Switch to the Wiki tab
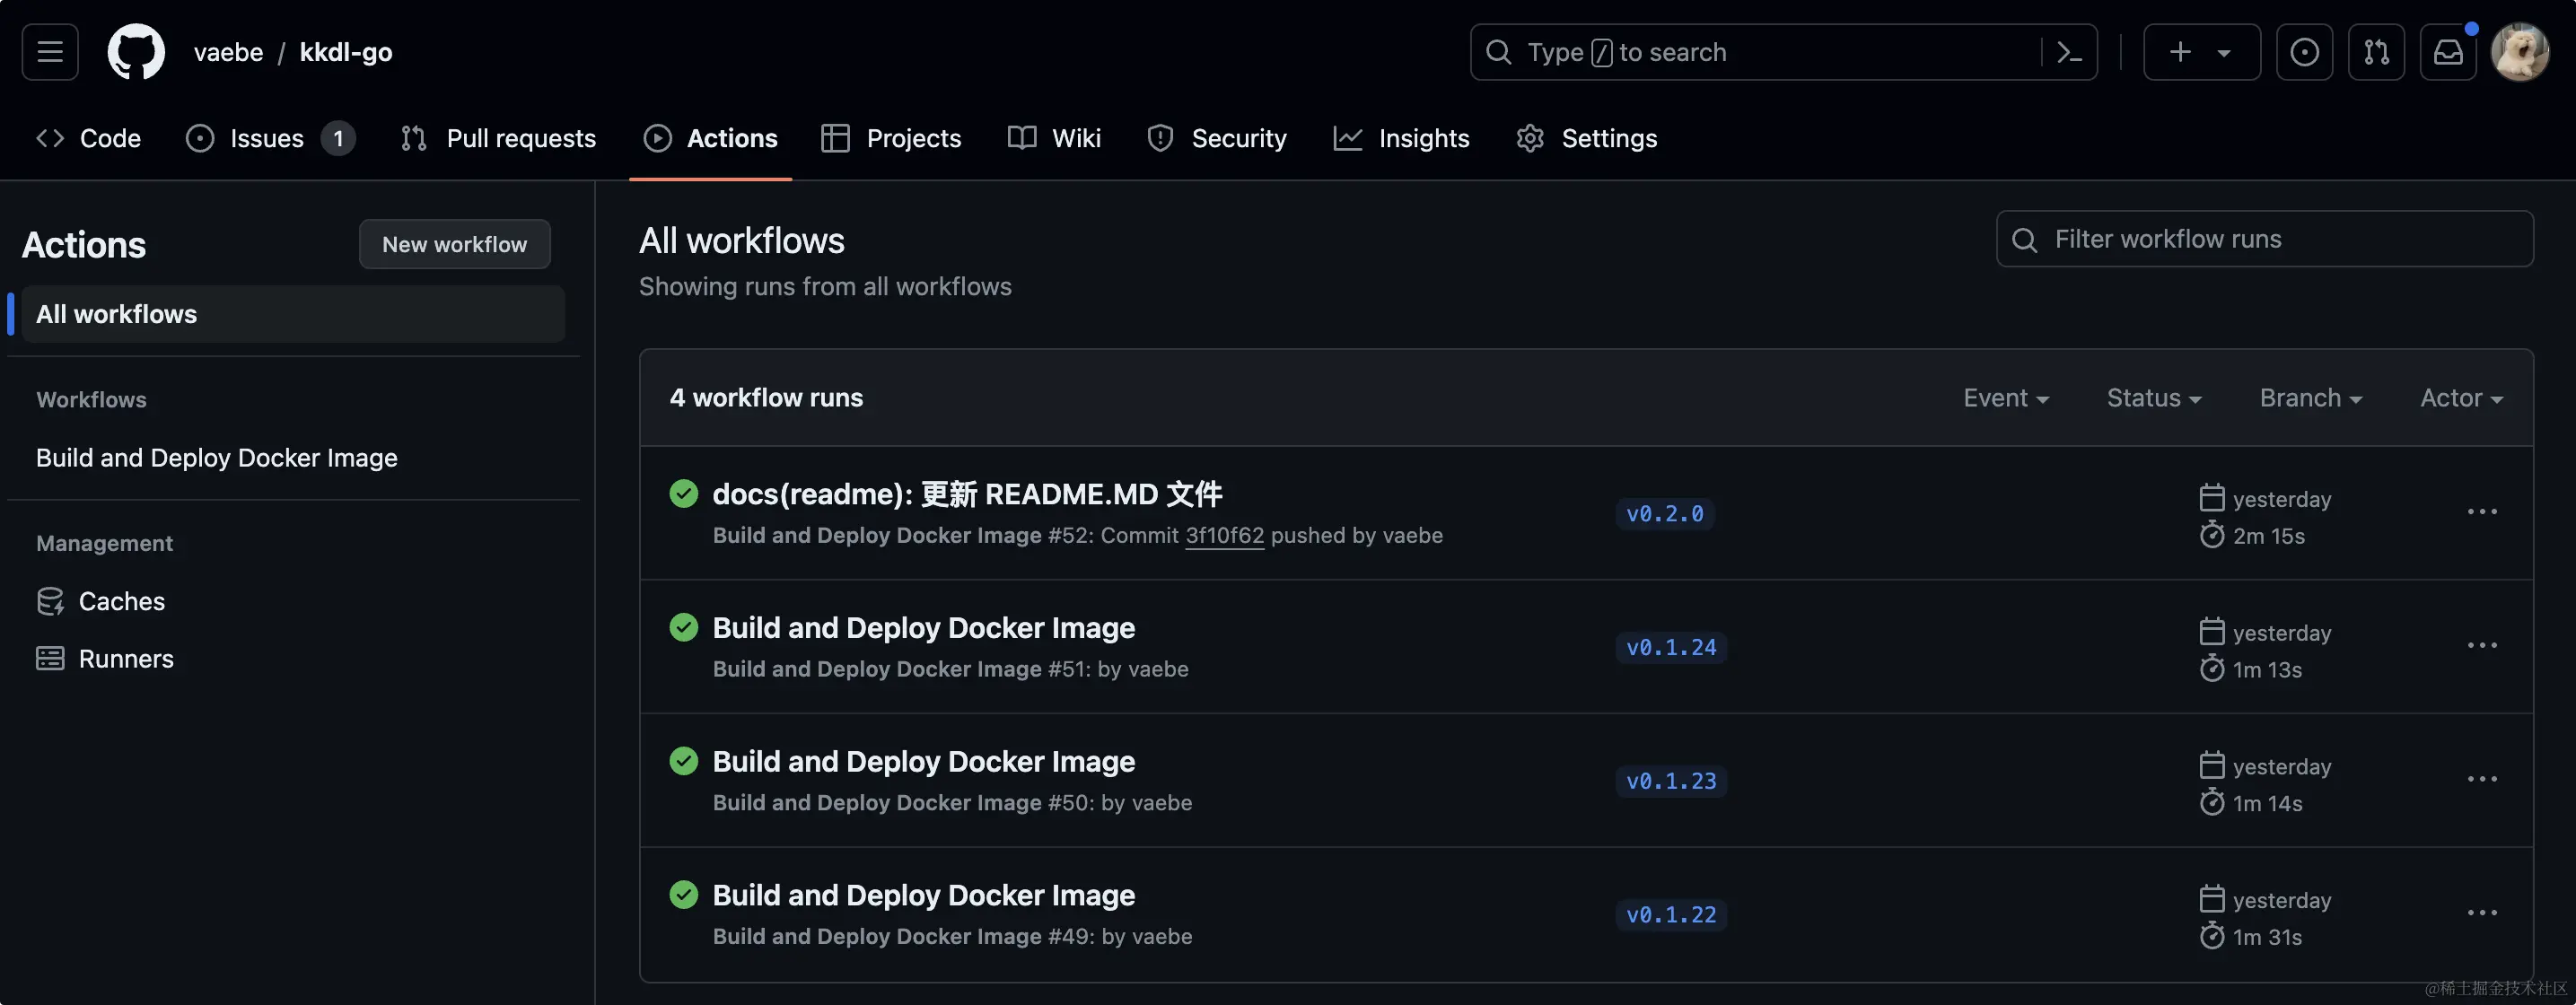This screenshot has width=2576, height=1005. click(1055, 138)
